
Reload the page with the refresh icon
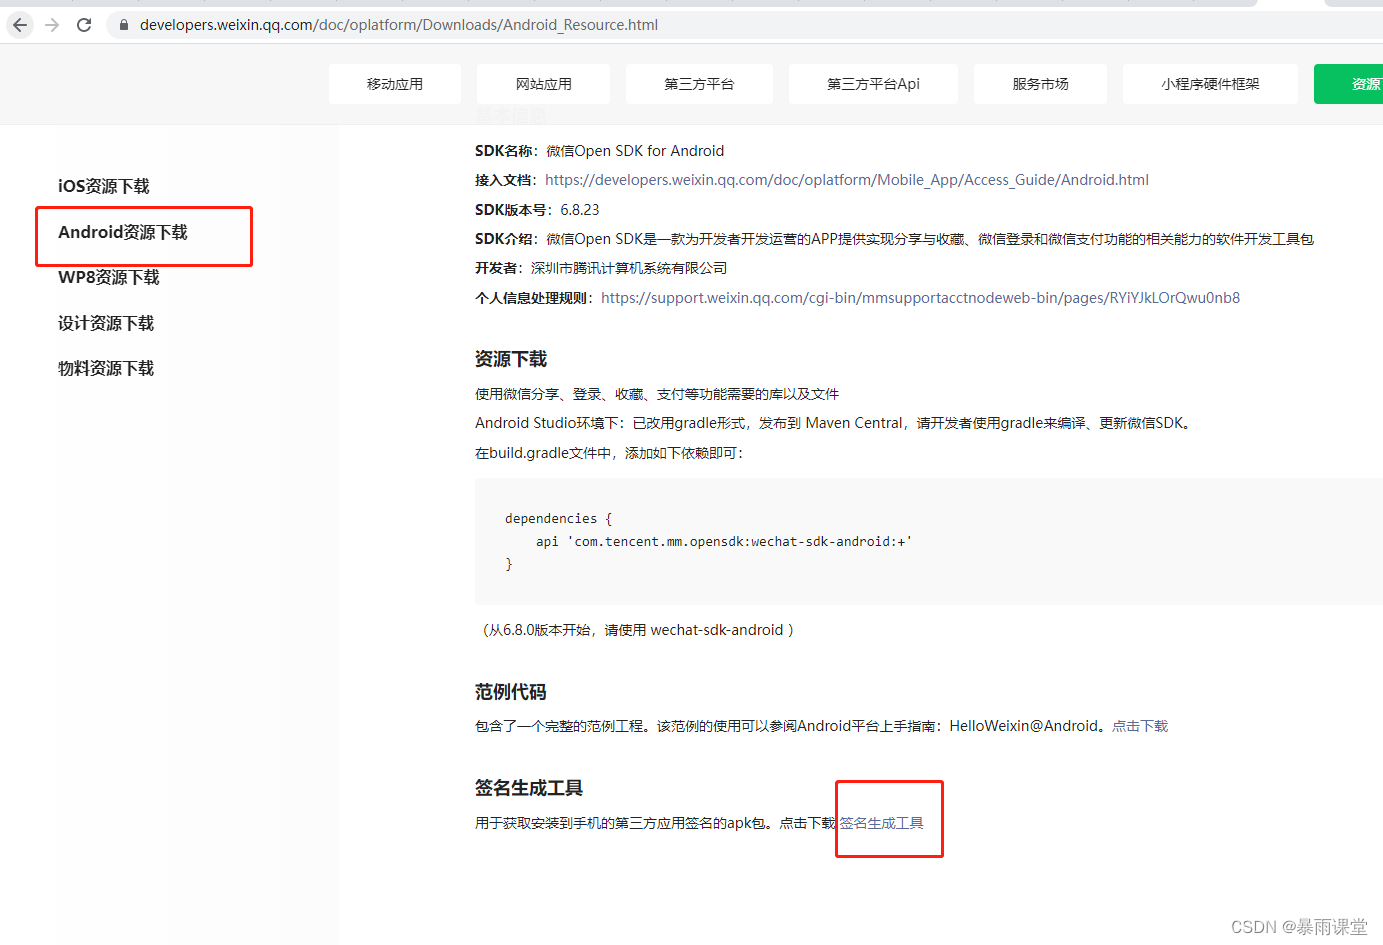[84, 25]
